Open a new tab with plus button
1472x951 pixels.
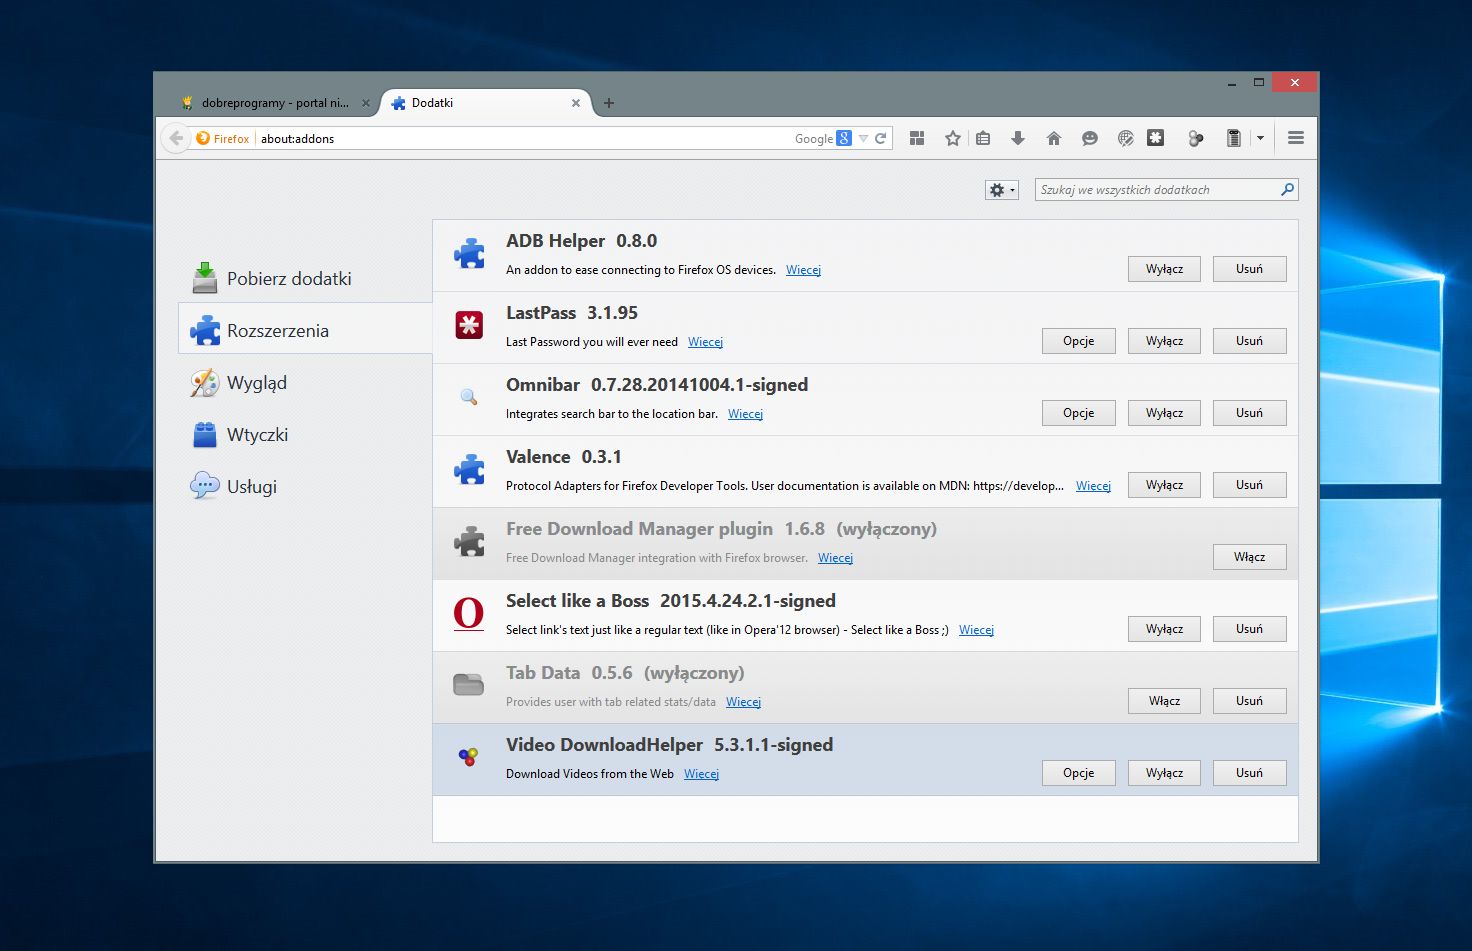[x=609, y=102]
